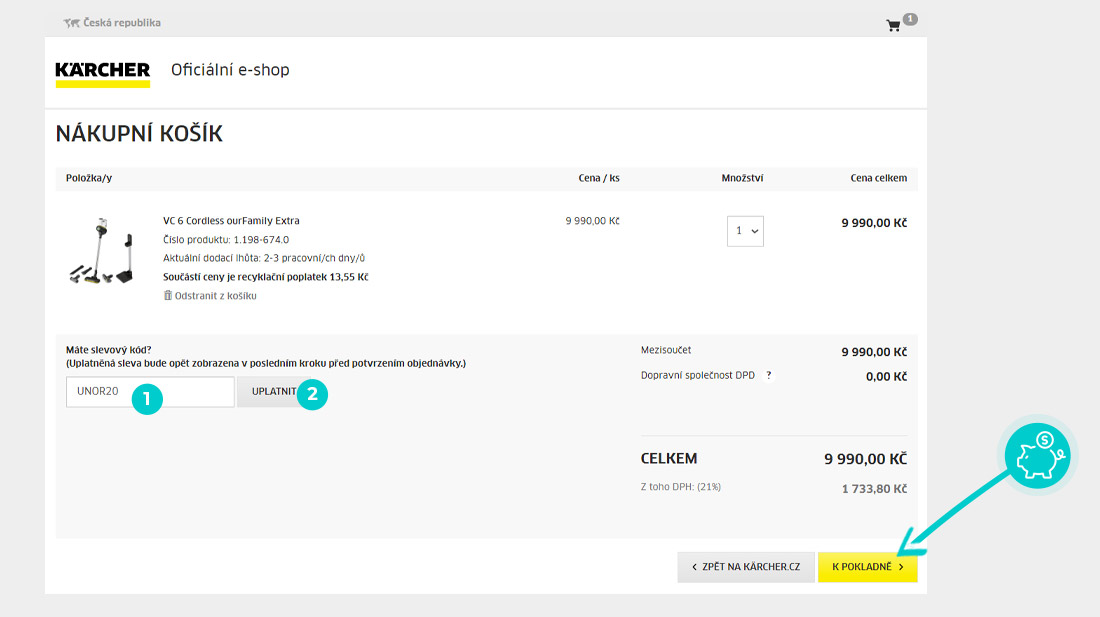Click the Oficiální e-shop header title
Viewport: 1100px width, 617px height.
pos(230,70)
